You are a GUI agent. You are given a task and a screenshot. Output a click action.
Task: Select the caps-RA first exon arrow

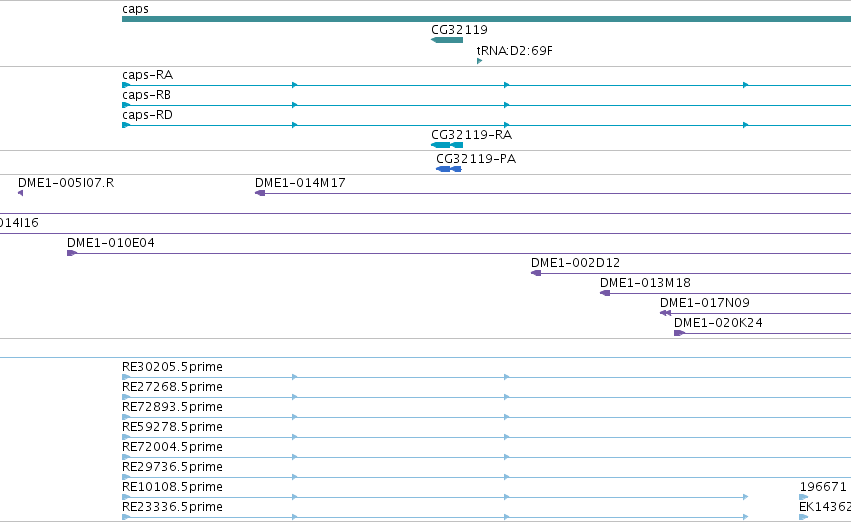pos(126,85)
